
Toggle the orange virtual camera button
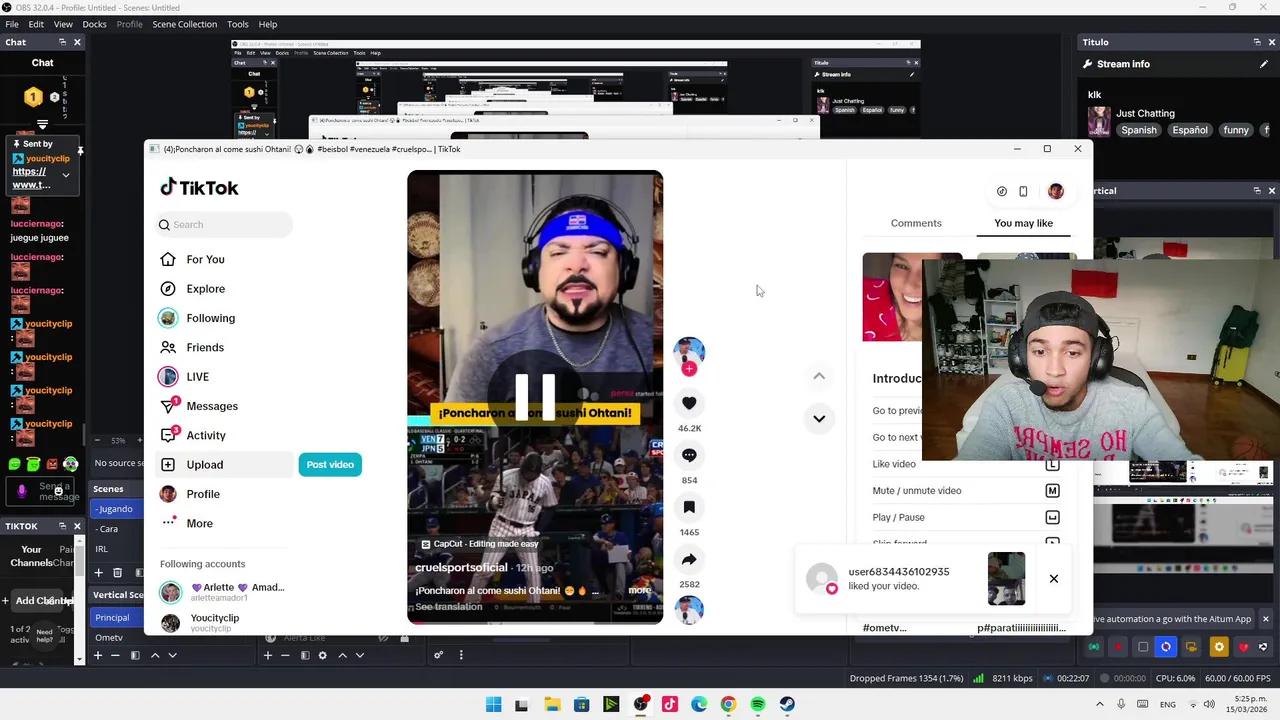(1192, 647)
